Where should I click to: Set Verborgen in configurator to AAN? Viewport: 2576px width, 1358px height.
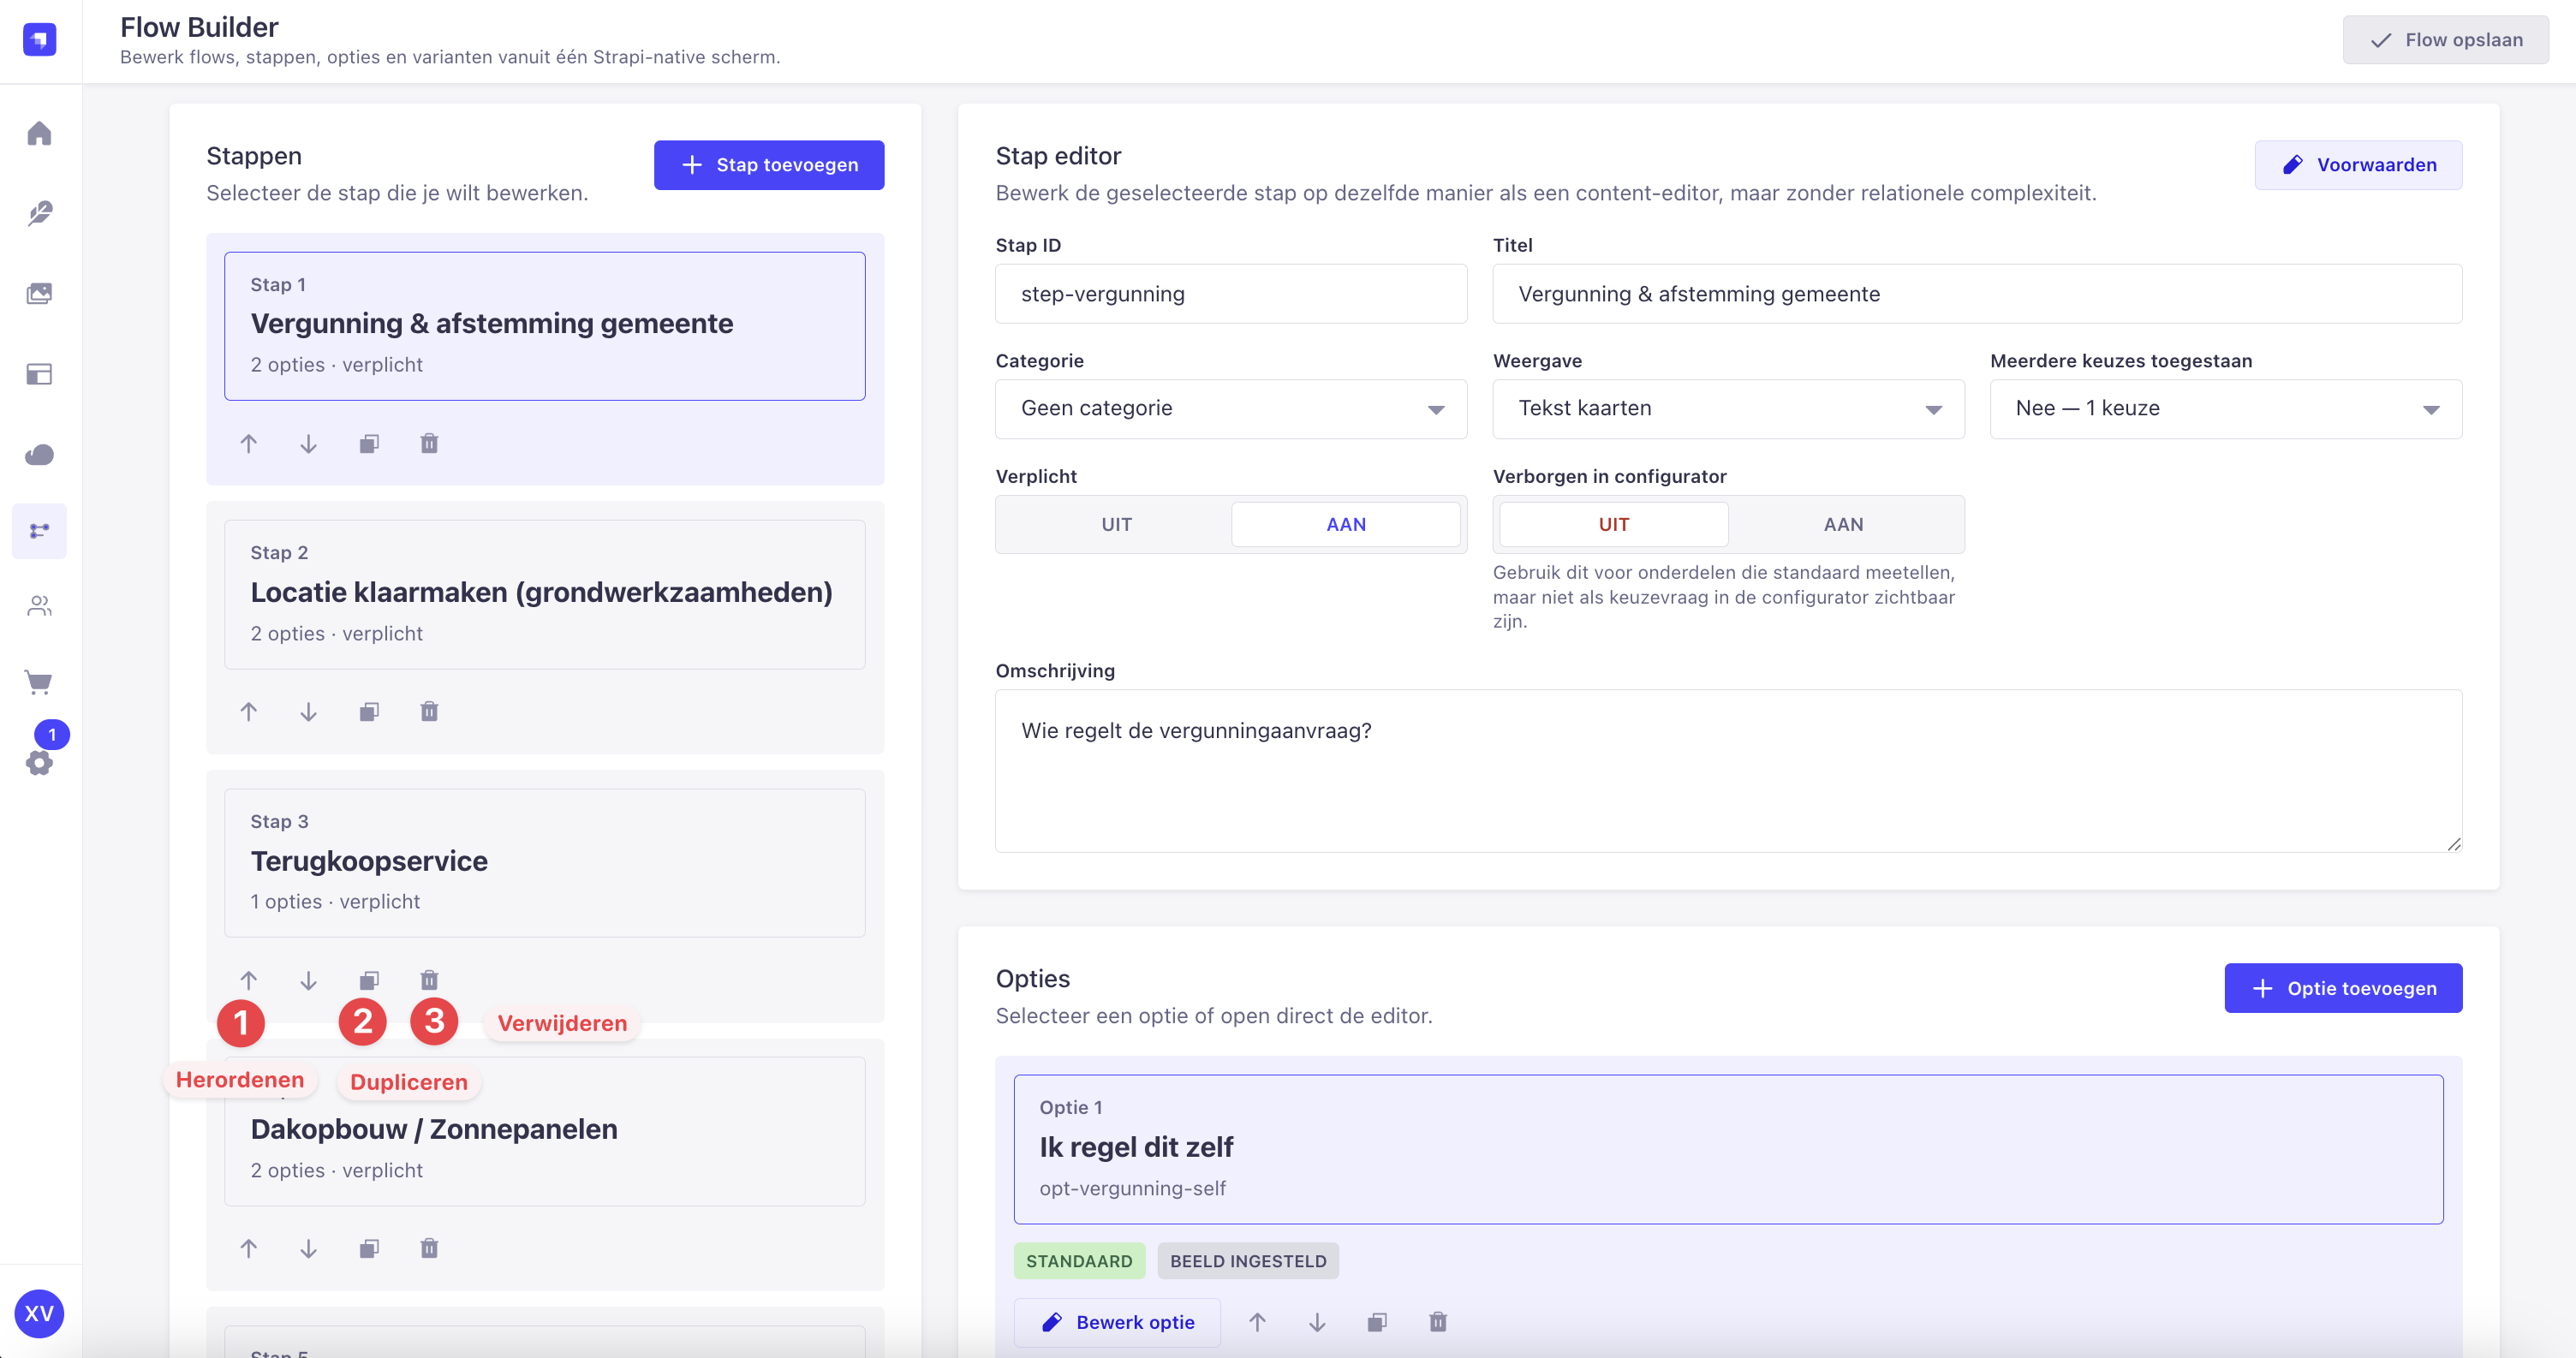tap(1844, 524)
